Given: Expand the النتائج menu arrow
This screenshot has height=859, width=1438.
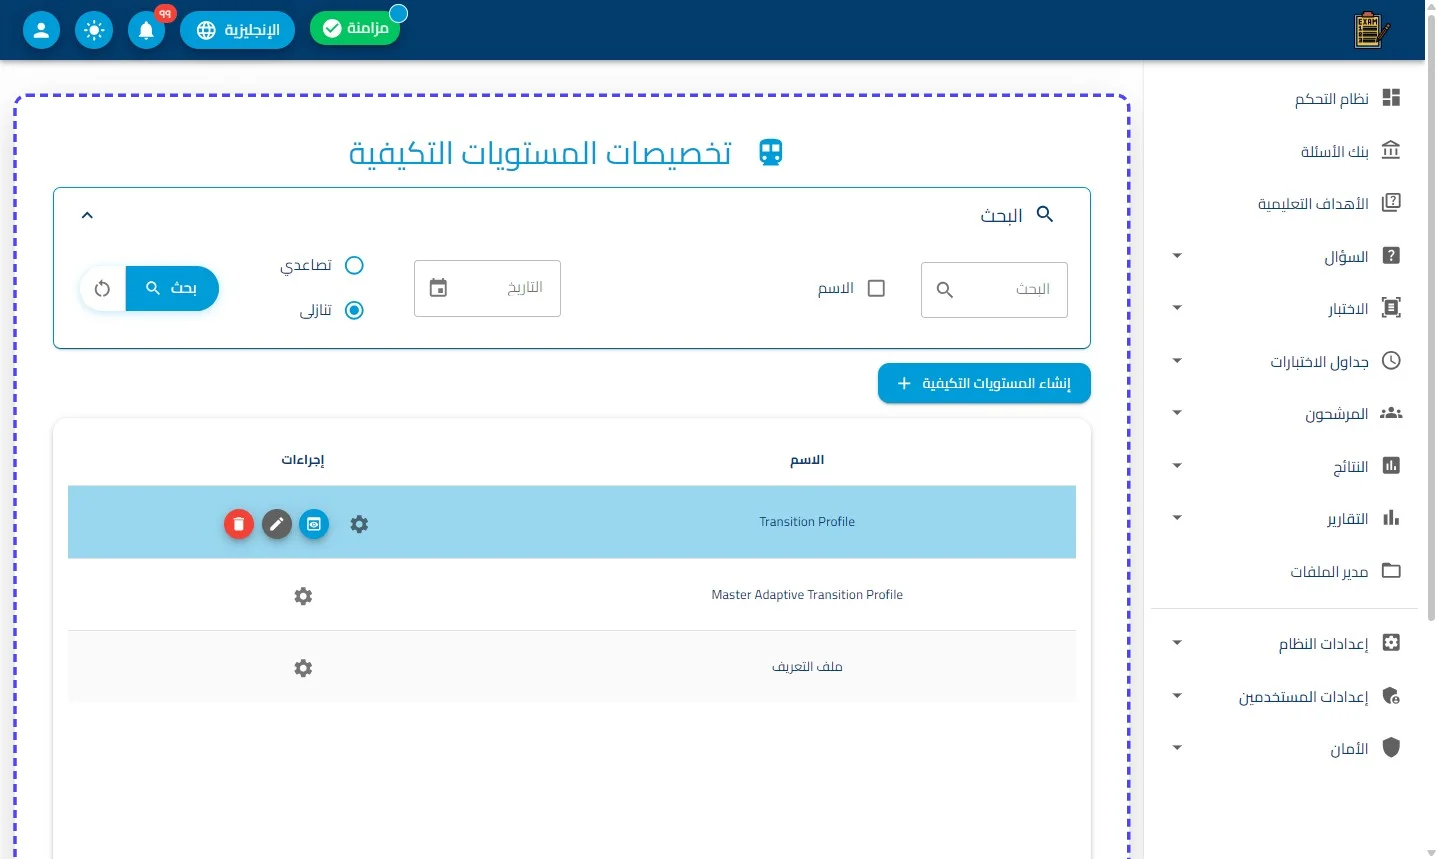Looking at the screenshot, I should click(1177, 466).
